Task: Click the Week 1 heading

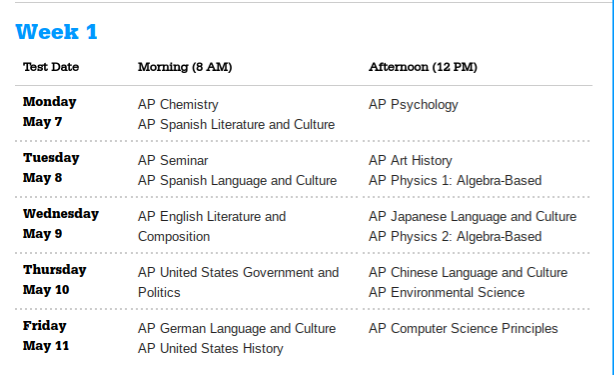Action: coord(56,32)
